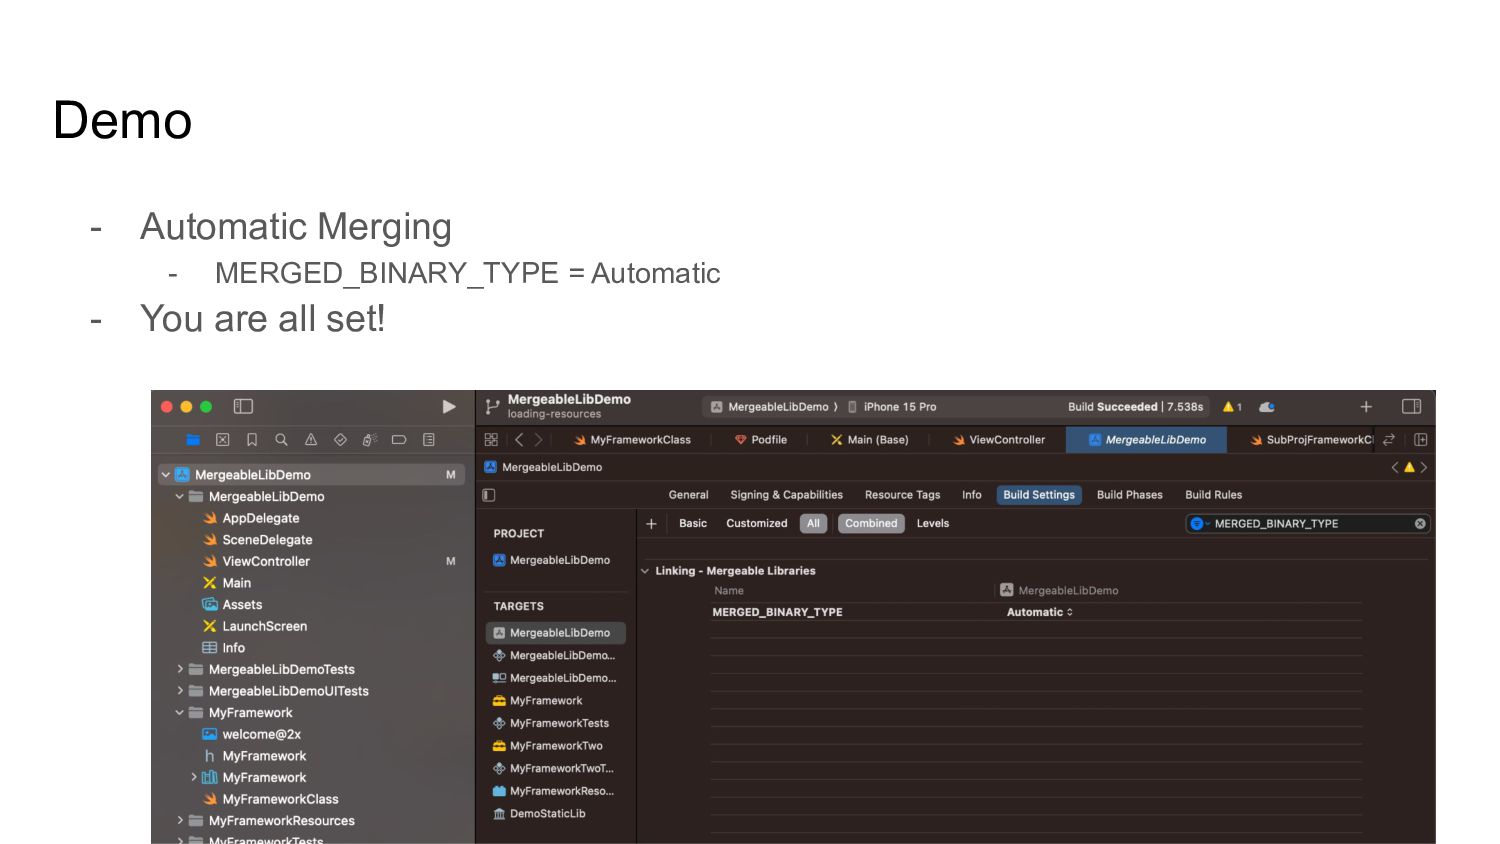
Task: Expand the MergeableLibDemoTests folder
Action: (x=180, y=670)
